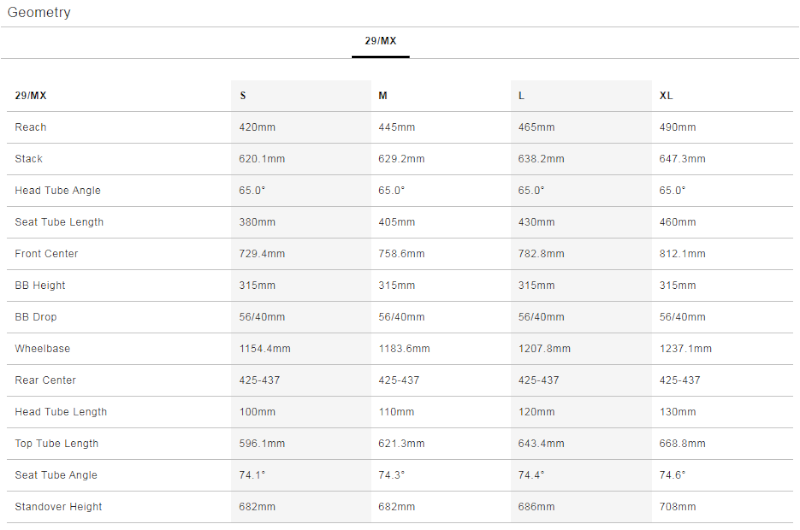800x530 pixels.
Task: Click the S size column header
Action: tap(243, 95)
